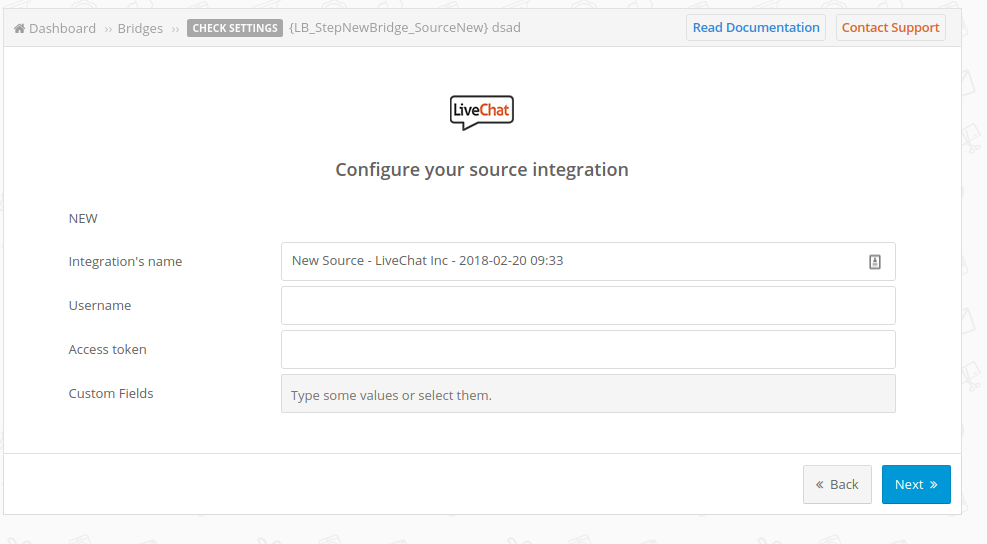This screenshot has height=544, width=987.
Task: Click the Configure your source integration heading
Action: point(482,169)
